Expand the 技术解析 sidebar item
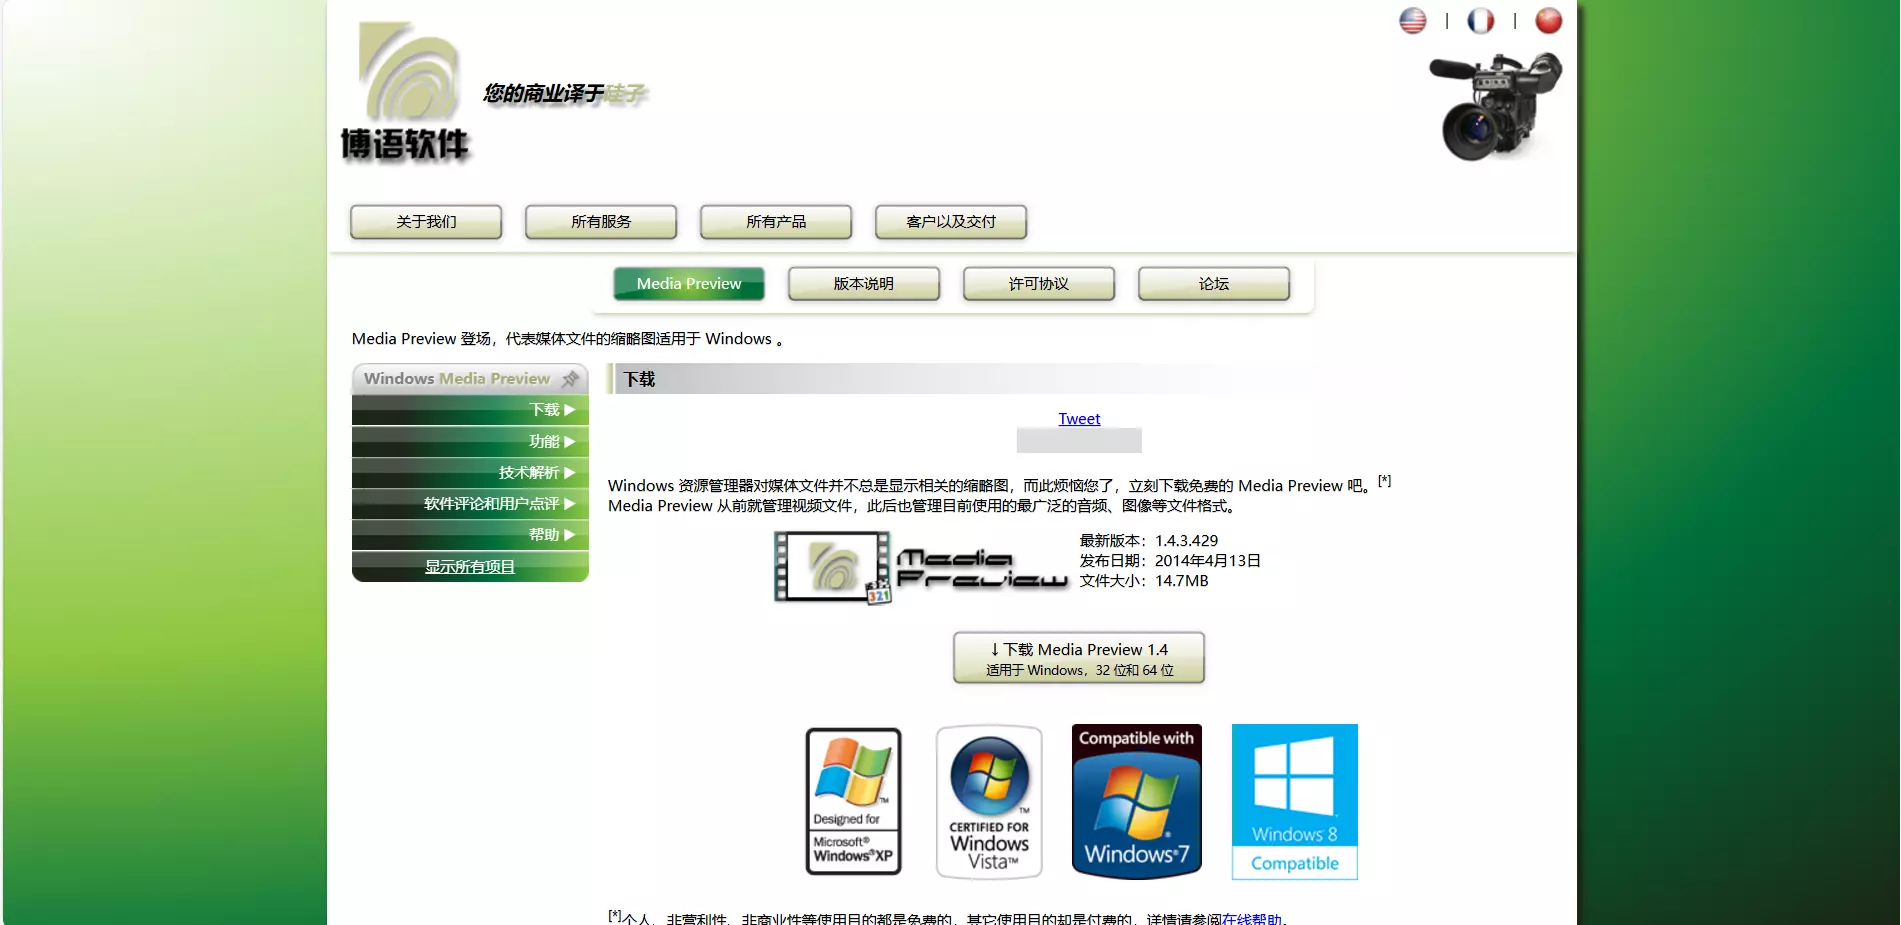This screenshot has height=925, width=1901. 470,472
